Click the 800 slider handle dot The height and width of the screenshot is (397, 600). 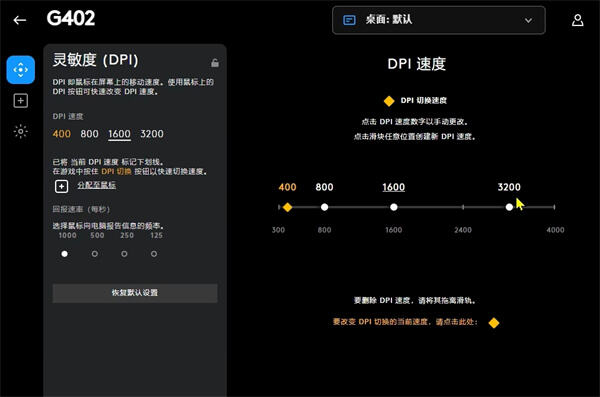coord(324,207)
